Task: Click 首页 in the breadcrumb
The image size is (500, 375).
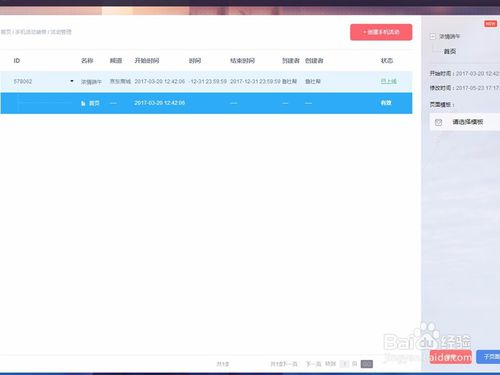Action: pyautogui.click(x=6, y=32)
